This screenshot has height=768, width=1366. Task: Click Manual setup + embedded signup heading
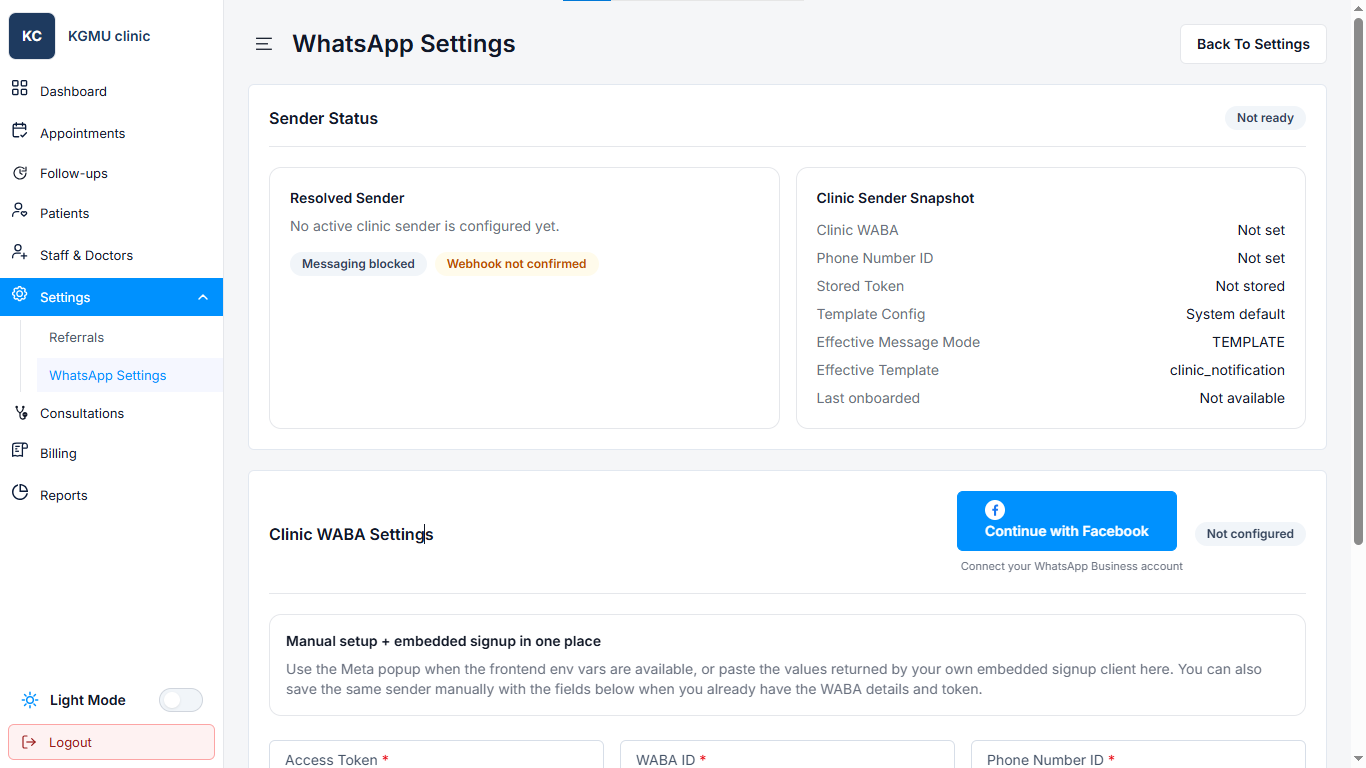443,641
